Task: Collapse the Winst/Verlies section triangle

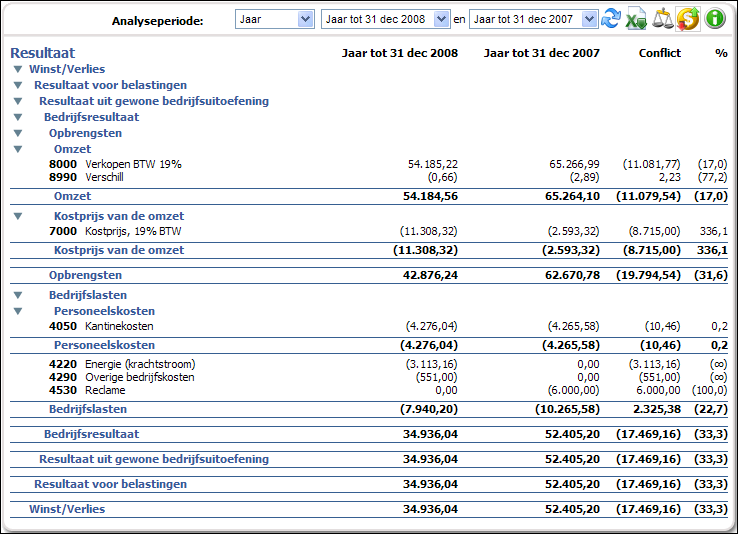Action: tap(18, 69)
